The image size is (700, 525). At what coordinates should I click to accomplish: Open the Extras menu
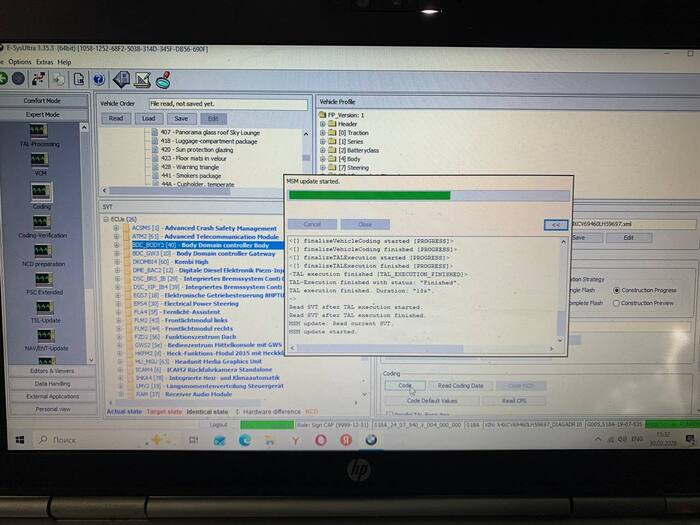pos(44,62)
